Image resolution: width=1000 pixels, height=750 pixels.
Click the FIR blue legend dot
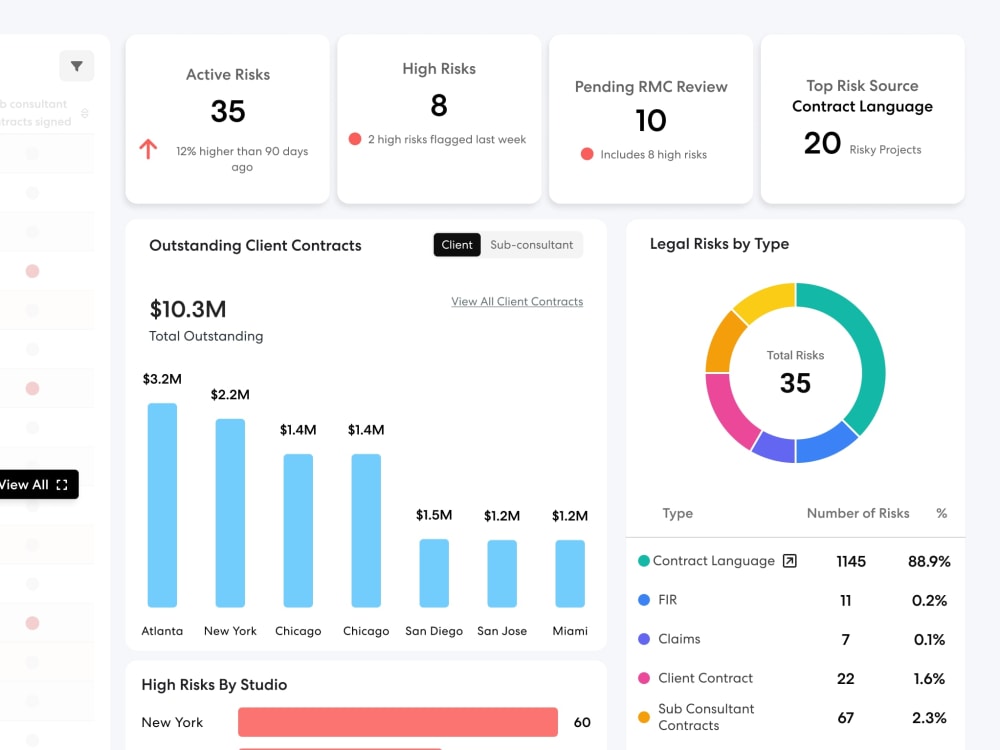tap(644, 600)
